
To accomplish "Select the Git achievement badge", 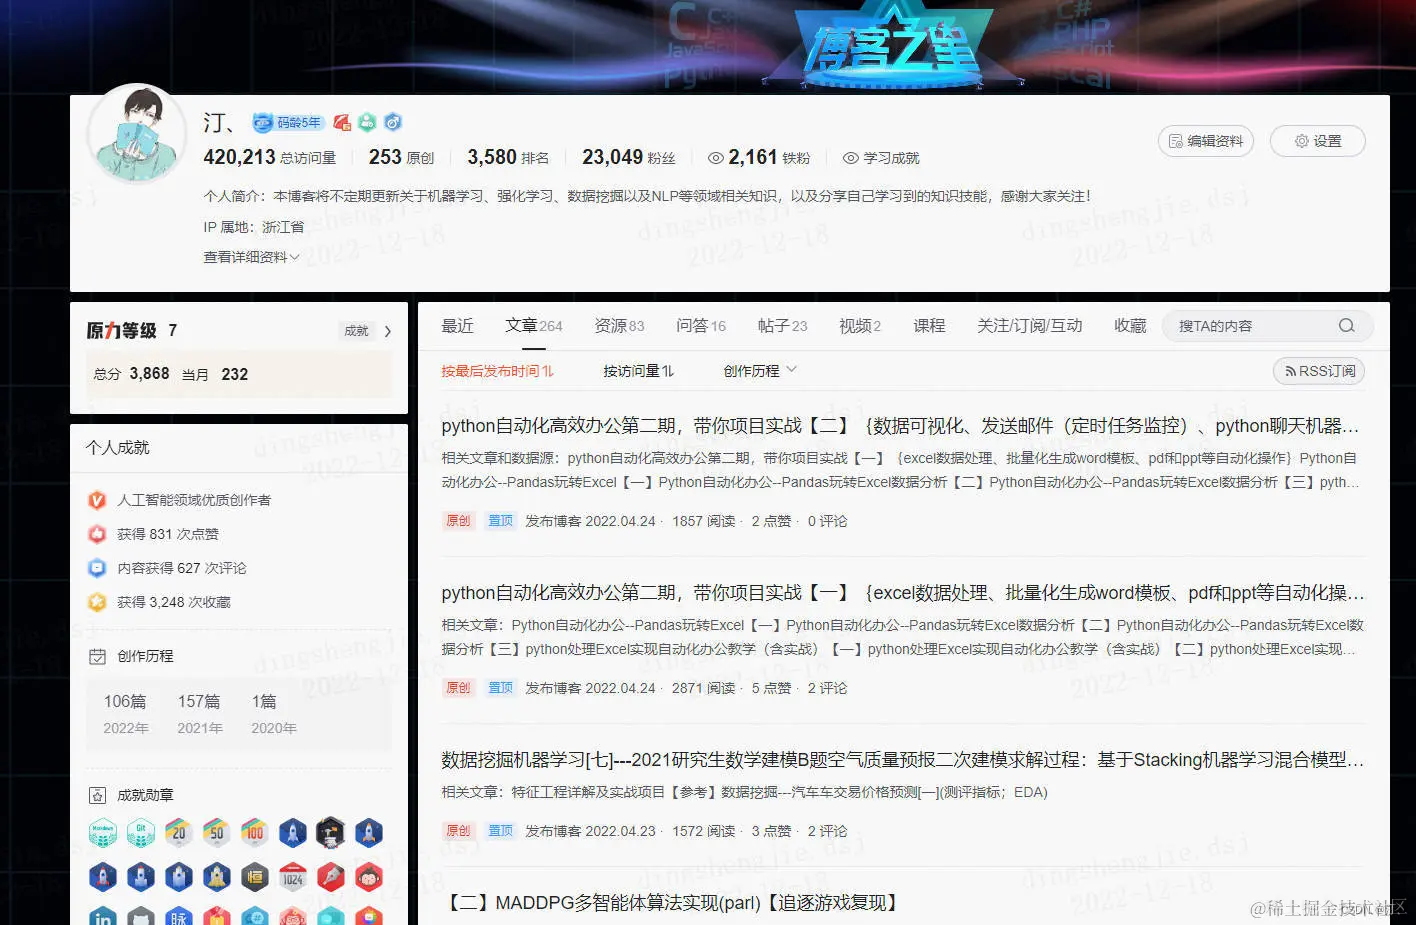I will [x=141, y=832].
